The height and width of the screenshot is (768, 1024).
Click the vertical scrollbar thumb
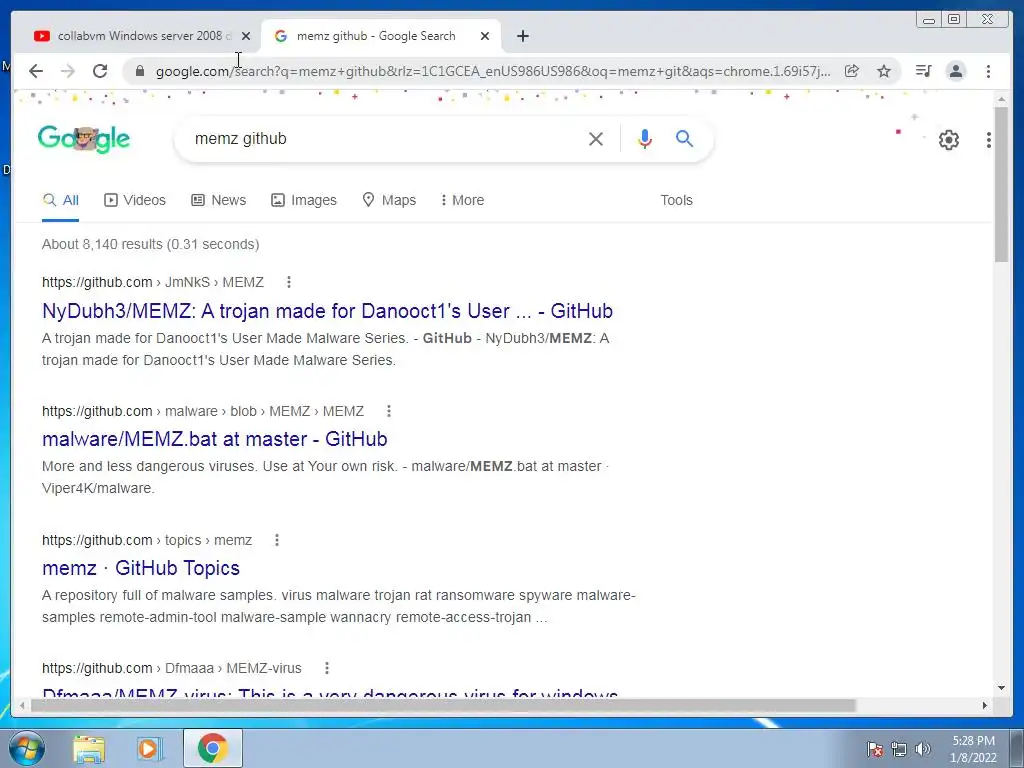(1002, 184)
